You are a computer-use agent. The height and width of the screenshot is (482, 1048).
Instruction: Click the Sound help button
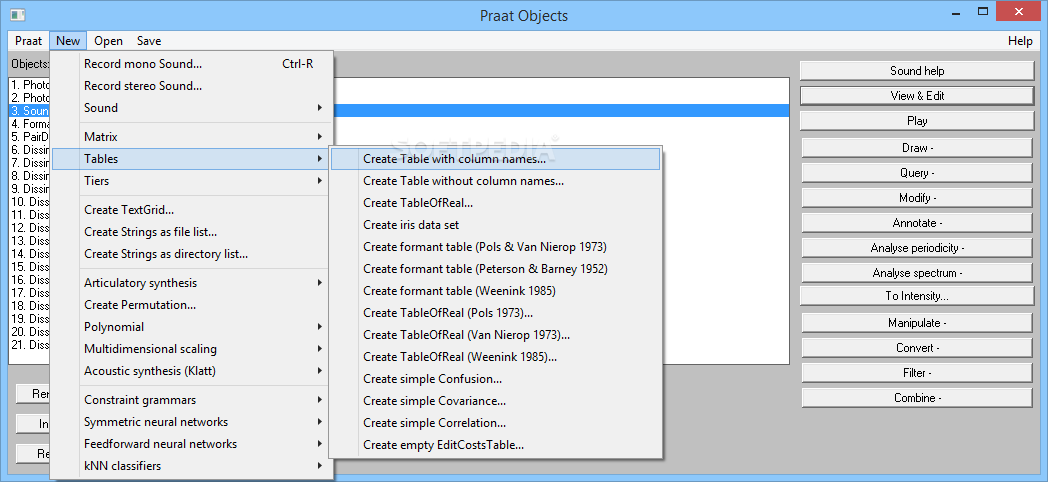(917, 71)
